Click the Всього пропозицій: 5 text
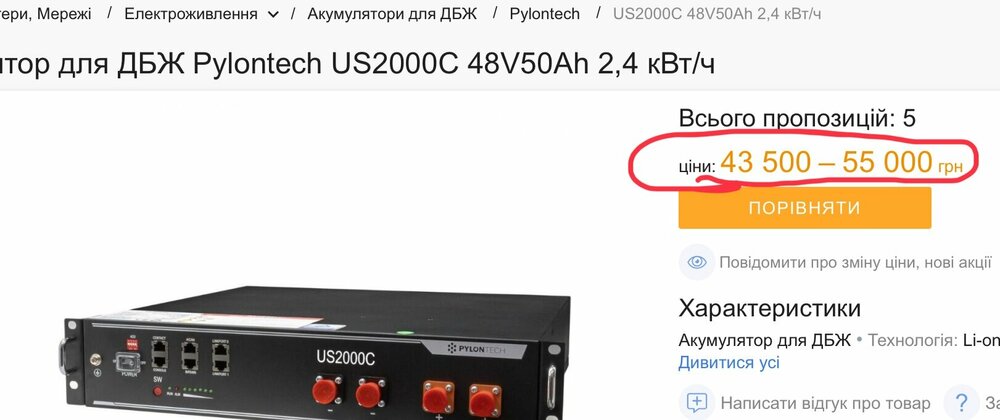1000x420 pixels. tap(797, 119)
